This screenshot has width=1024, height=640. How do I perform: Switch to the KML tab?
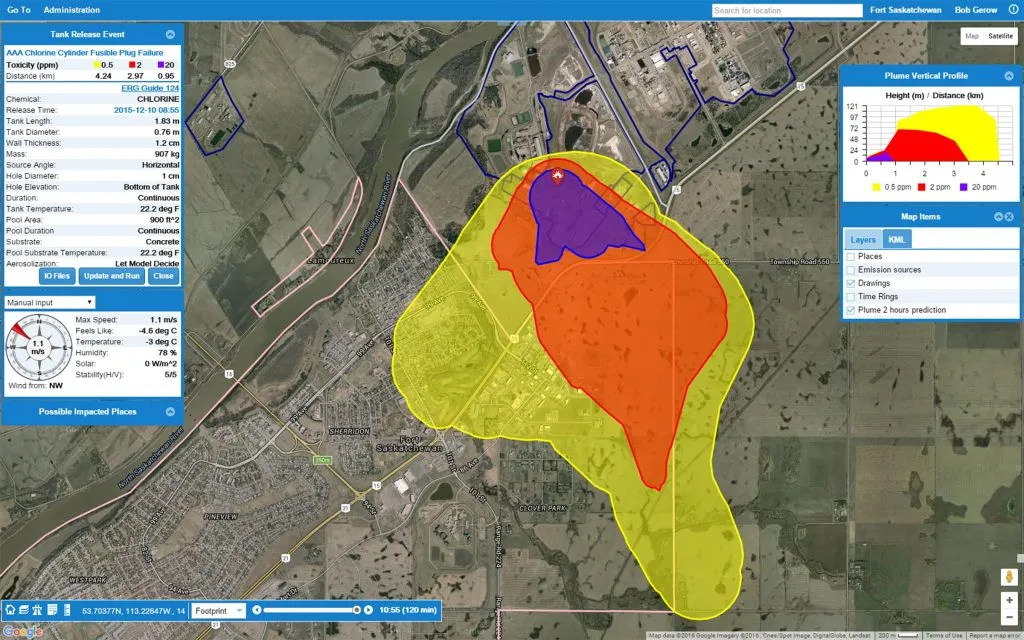898,240
